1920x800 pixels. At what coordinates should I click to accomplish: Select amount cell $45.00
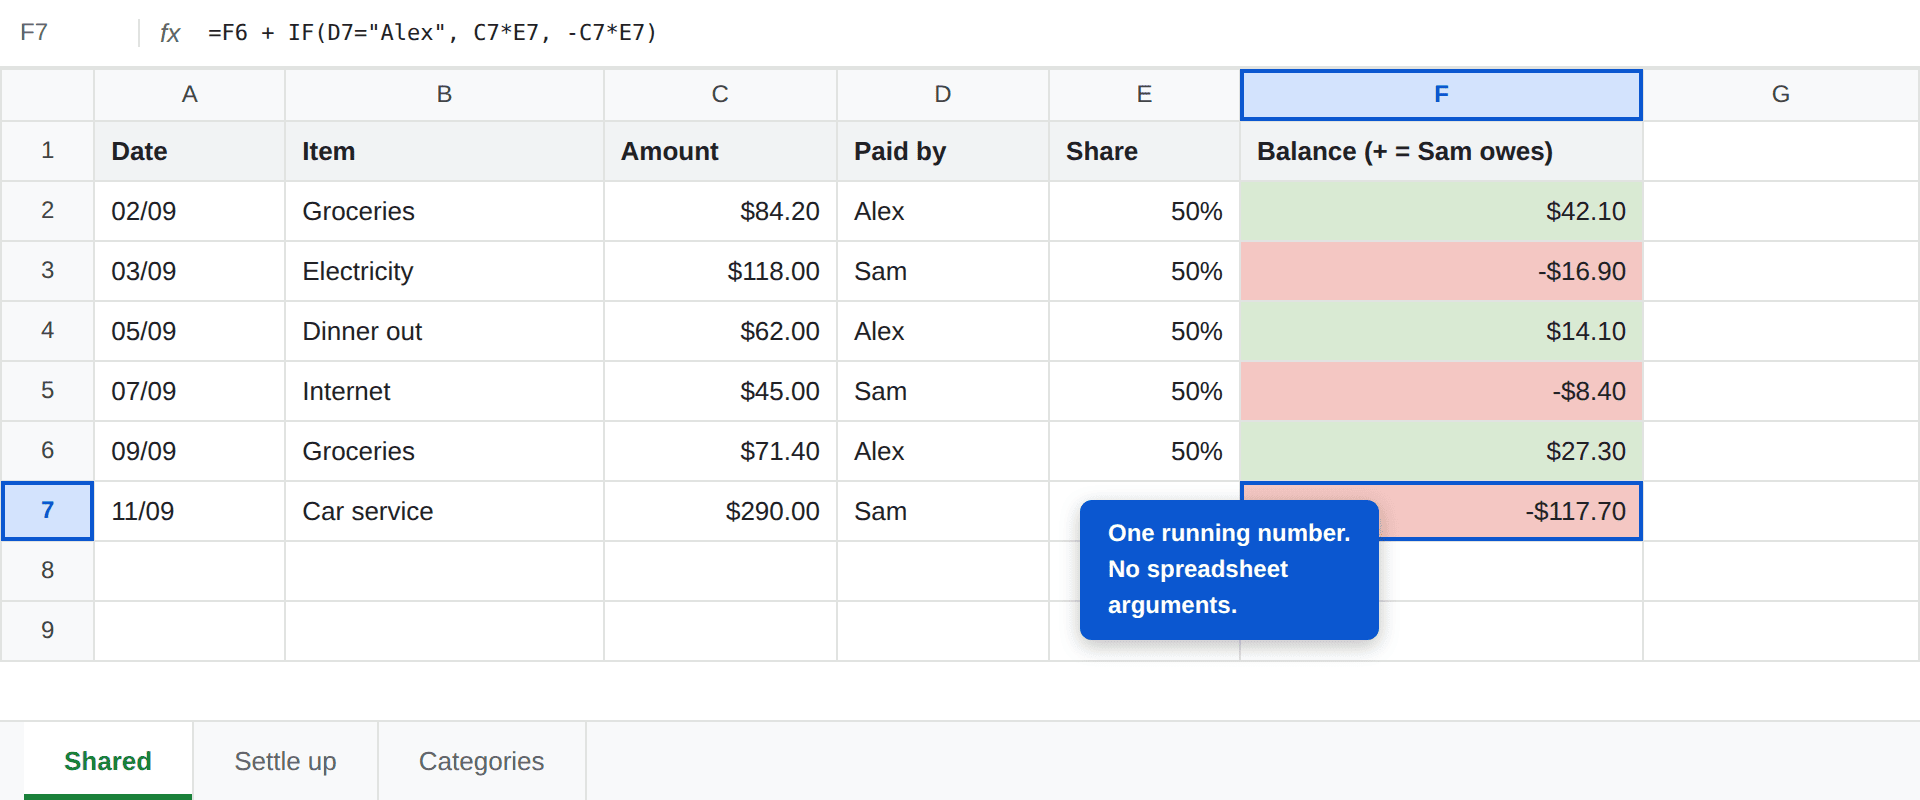pos(720,391)
